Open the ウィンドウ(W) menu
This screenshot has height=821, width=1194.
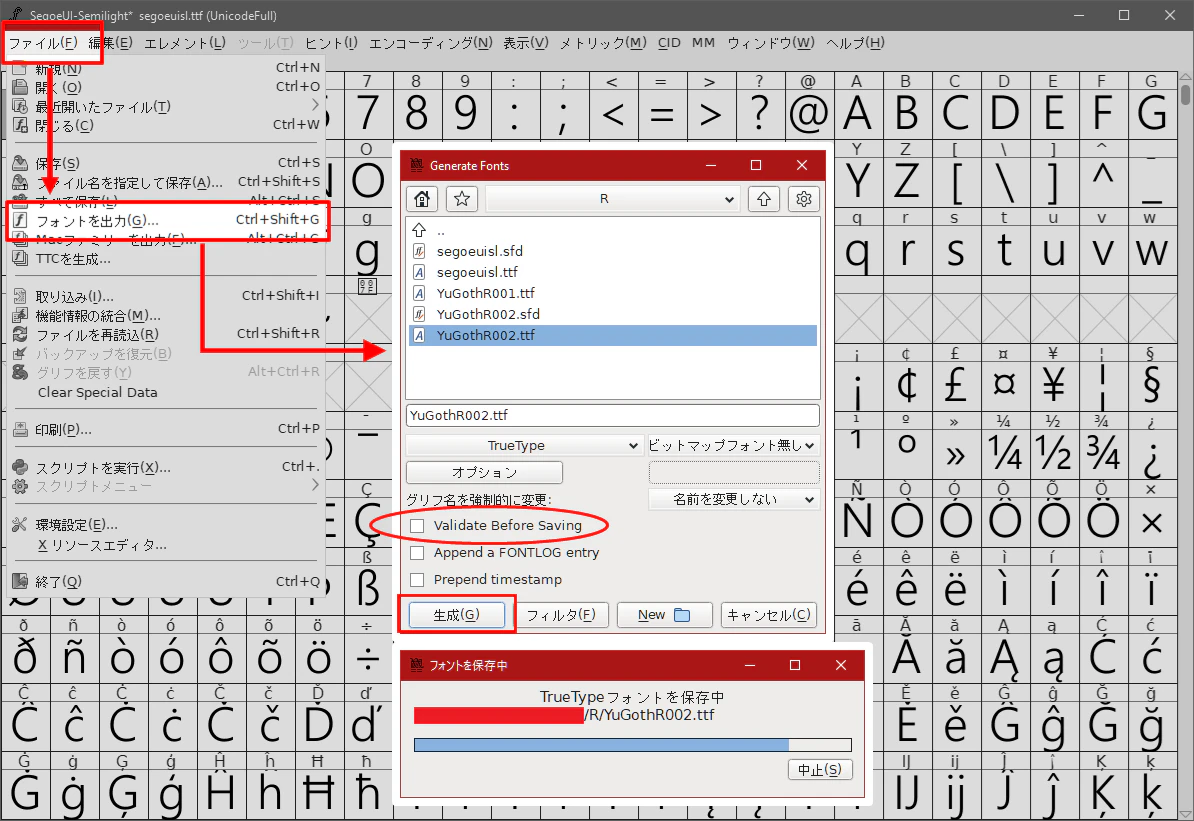tap(771, 43)
